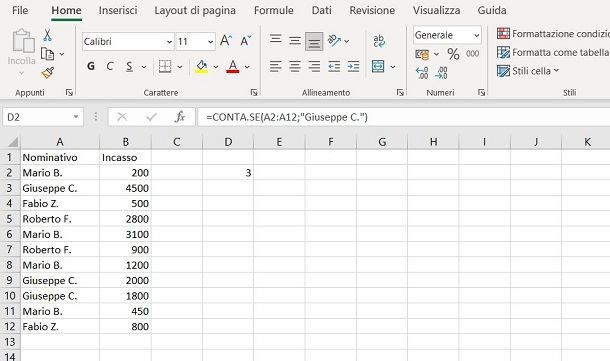Align text to top of cell

[276, 40]
